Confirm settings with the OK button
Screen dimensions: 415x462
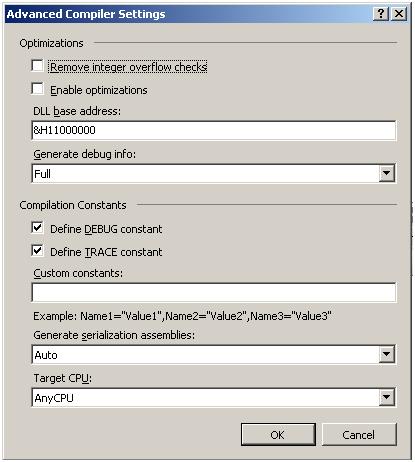(x=278, y=435)
